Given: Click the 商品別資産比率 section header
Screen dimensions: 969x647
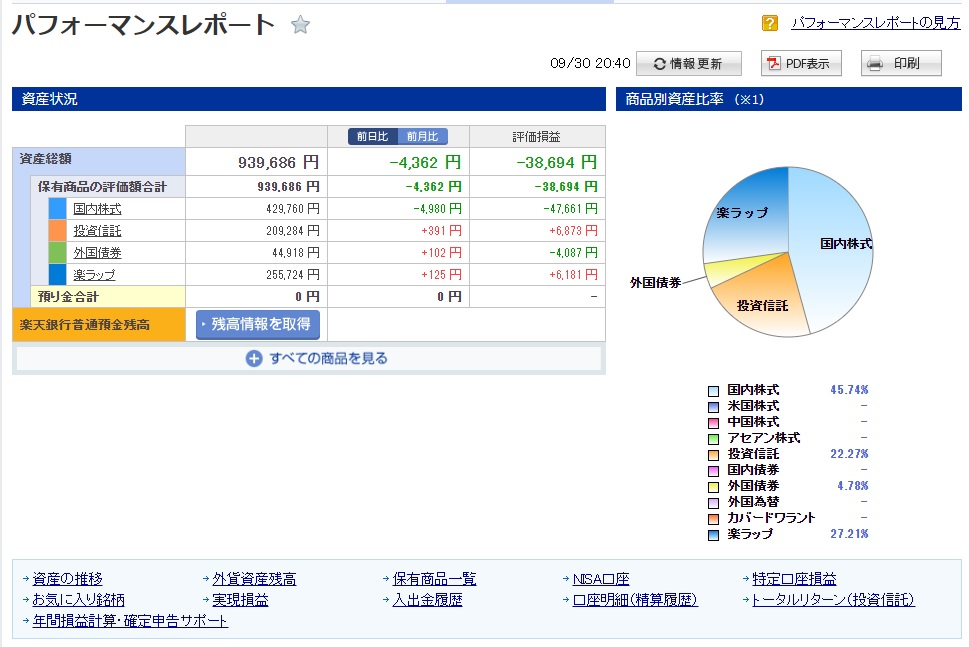Looking at the screenshot, I should (x=789, y=99).
